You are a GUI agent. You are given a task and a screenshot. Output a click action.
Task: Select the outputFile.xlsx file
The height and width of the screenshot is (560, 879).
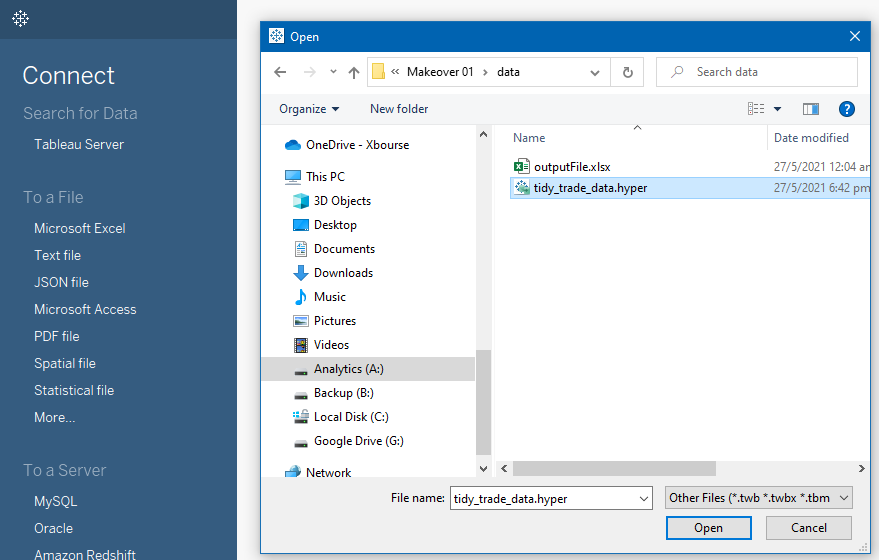pyautogui.click(x=571, y=167)
